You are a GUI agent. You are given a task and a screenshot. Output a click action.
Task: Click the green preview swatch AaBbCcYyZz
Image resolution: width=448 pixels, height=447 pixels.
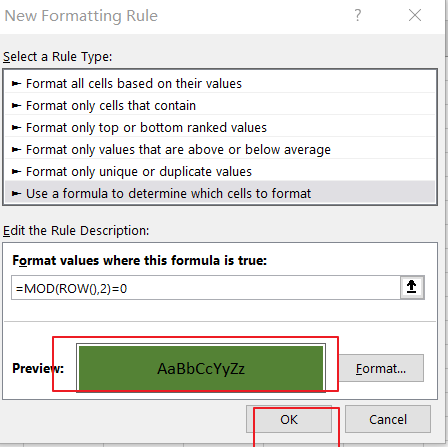click(x=201, y=368)
